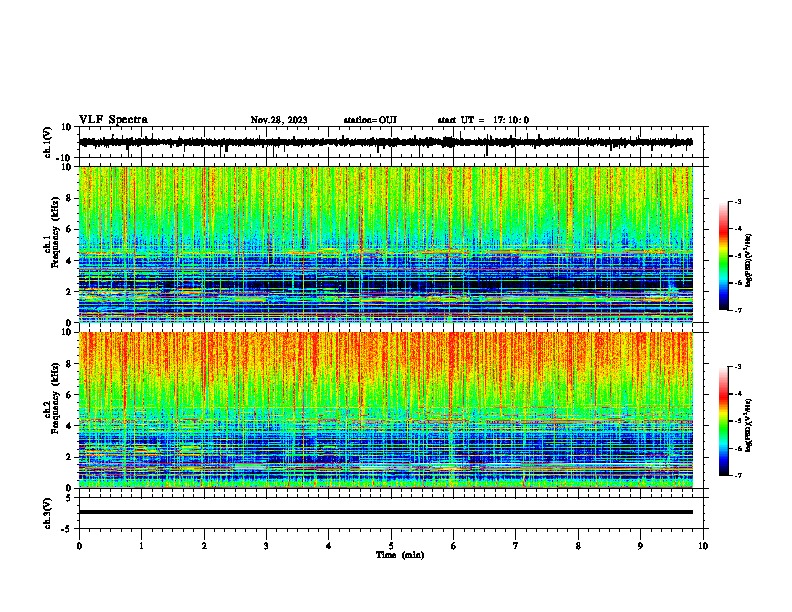
Task: Click the ch.1 spectrogram panel
Action: tap(386, 244)
